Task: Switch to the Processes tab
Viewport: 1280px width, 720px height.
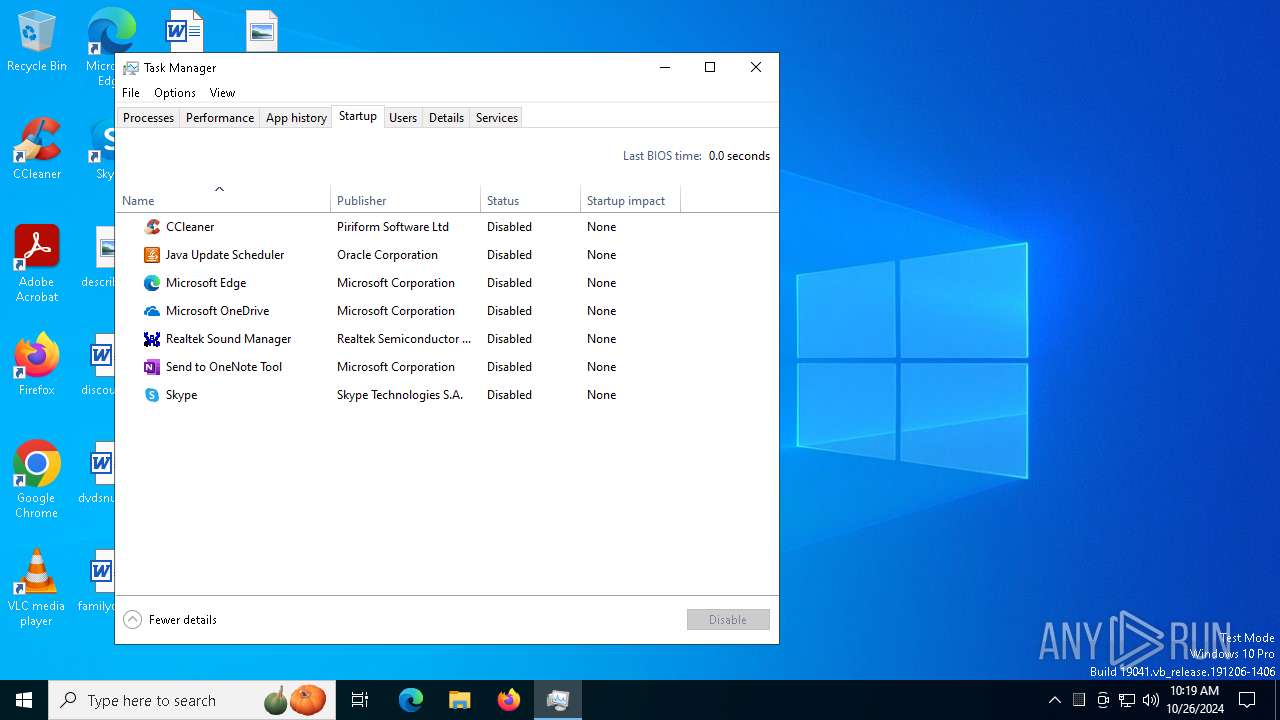Action: [148, 118]
